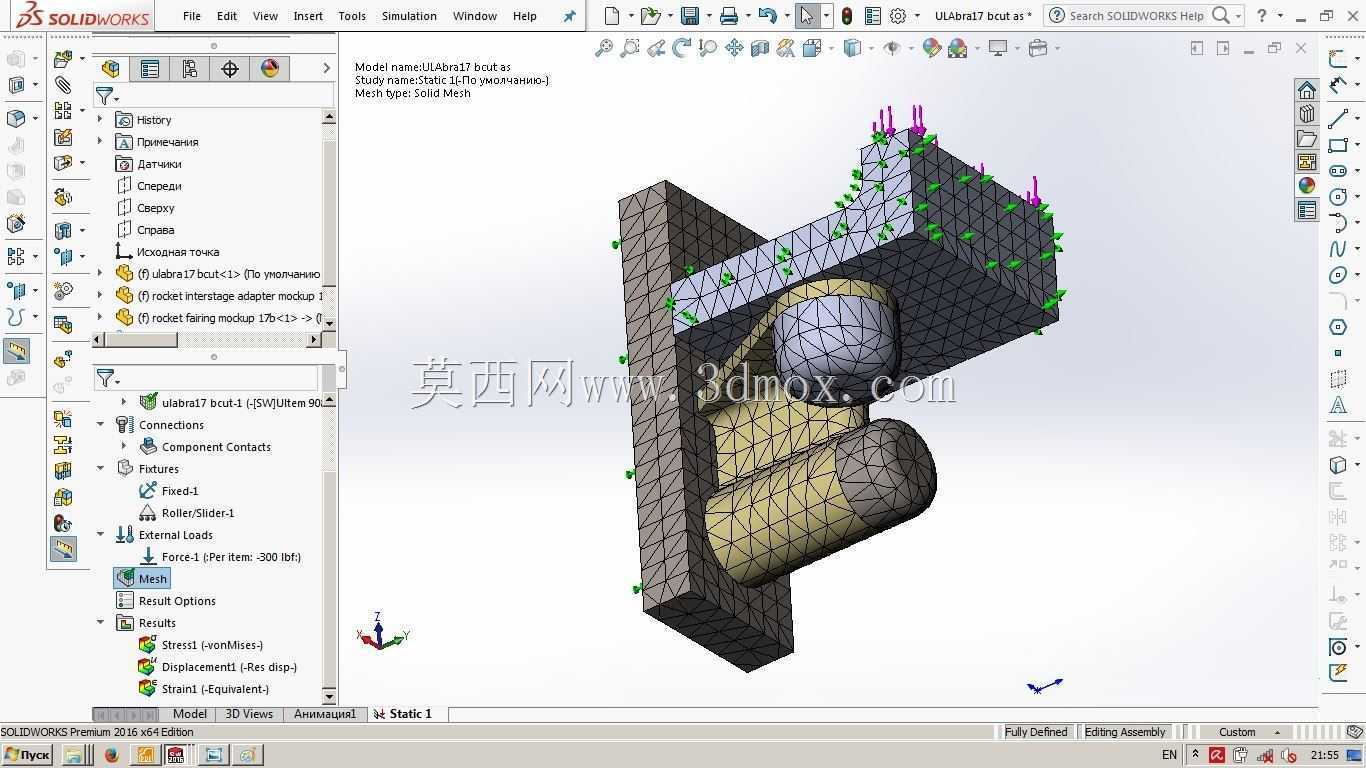This screenshot has width=1366, height=768.
Task: Switch to the Анимация1 tab
Action: point(324,714)
